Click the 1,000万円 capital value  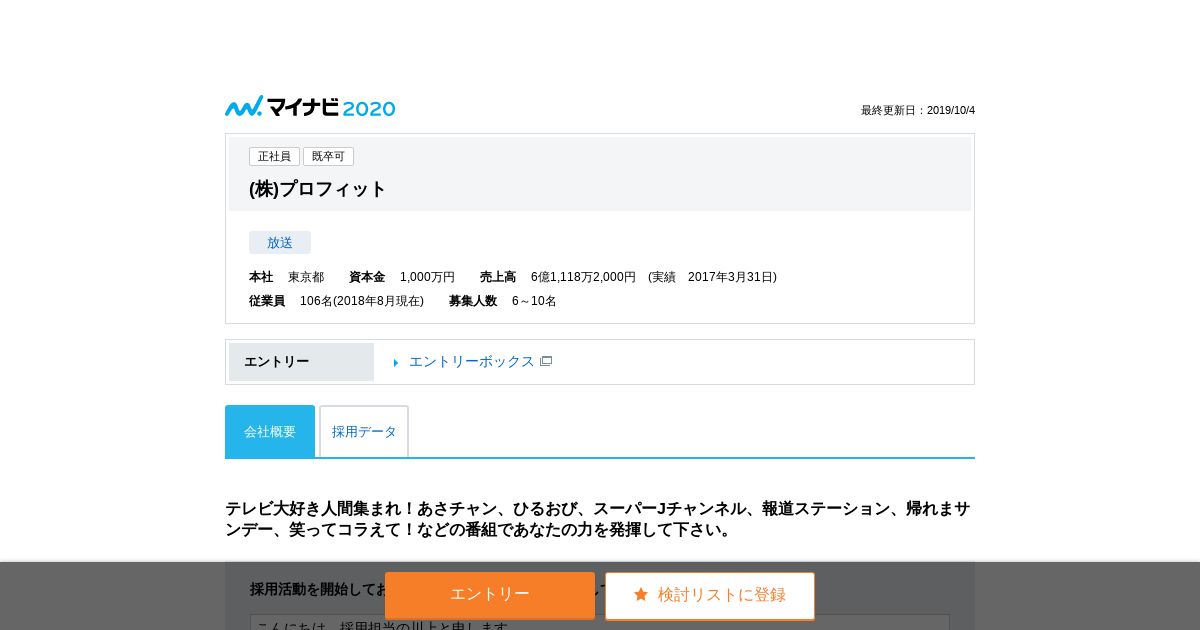[427, 277]
